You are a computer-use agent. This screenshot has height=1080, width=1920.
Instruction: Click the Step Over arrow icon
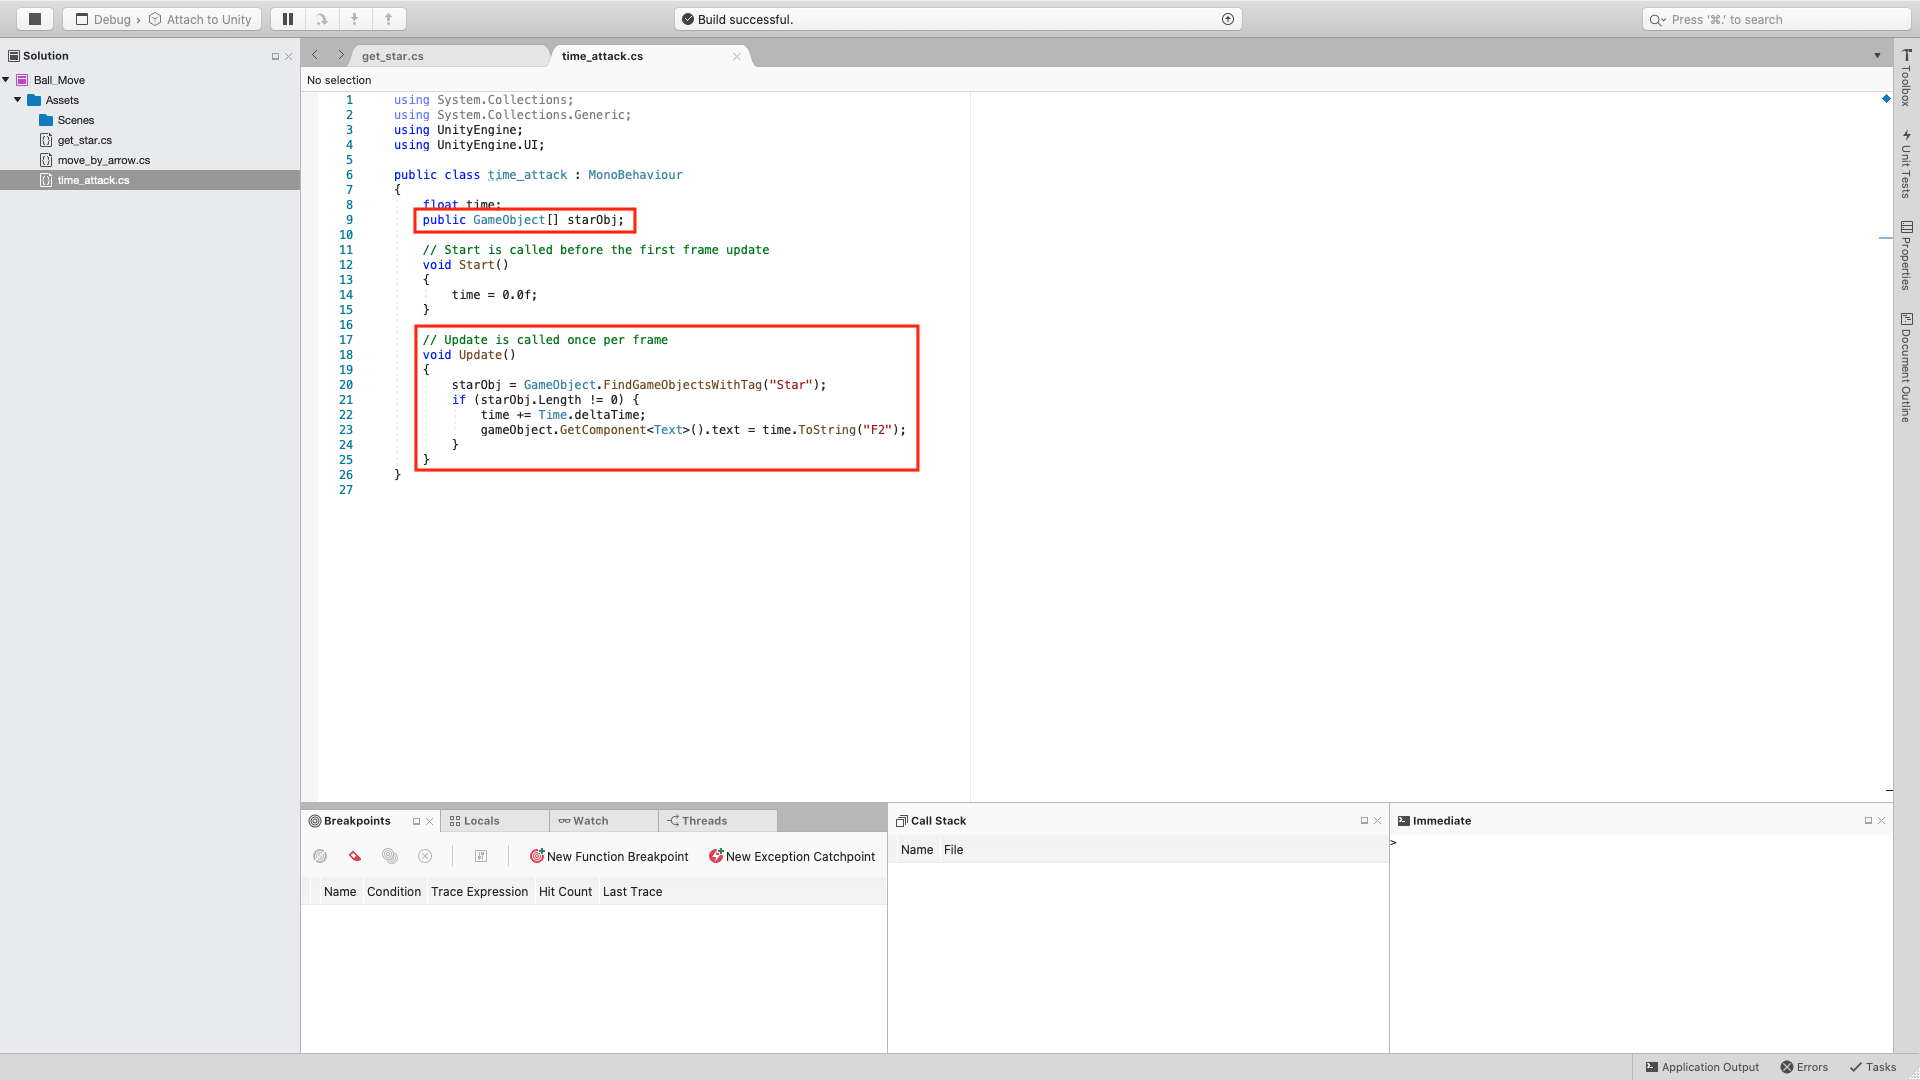[x=322, y=19]
